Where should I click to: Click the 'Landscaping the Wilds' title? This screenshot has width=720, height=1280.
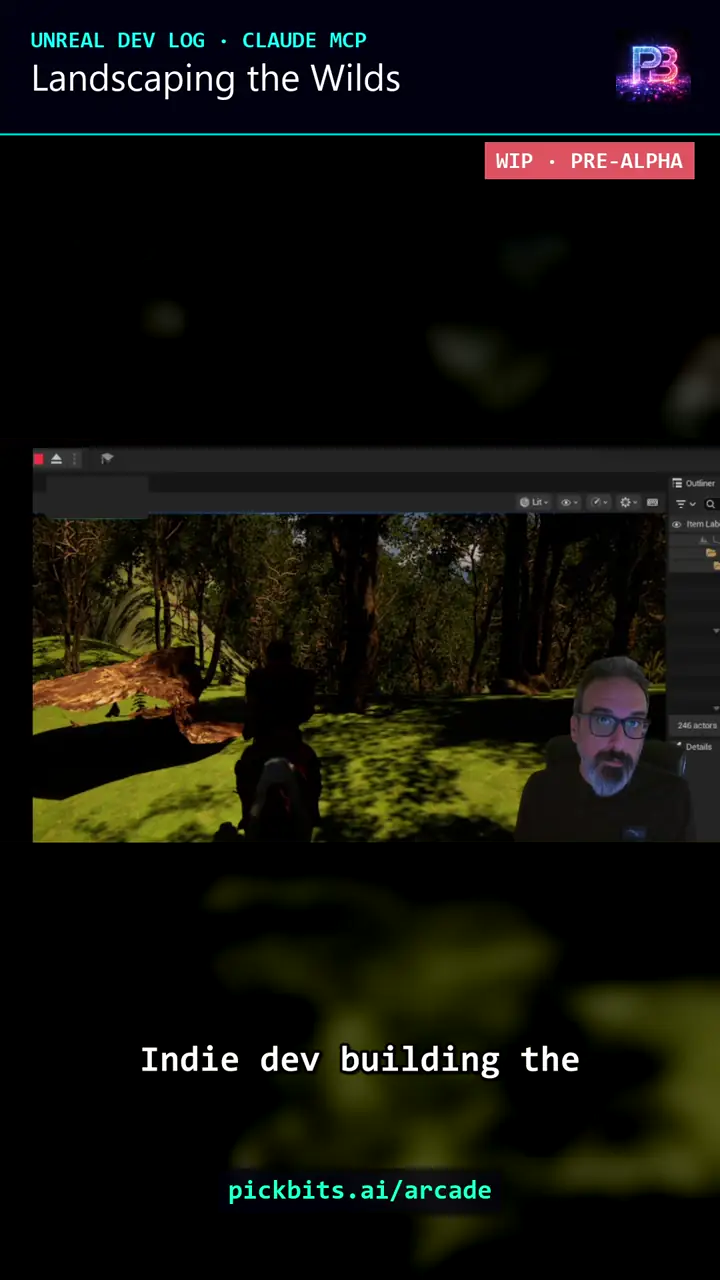(216, 79)
